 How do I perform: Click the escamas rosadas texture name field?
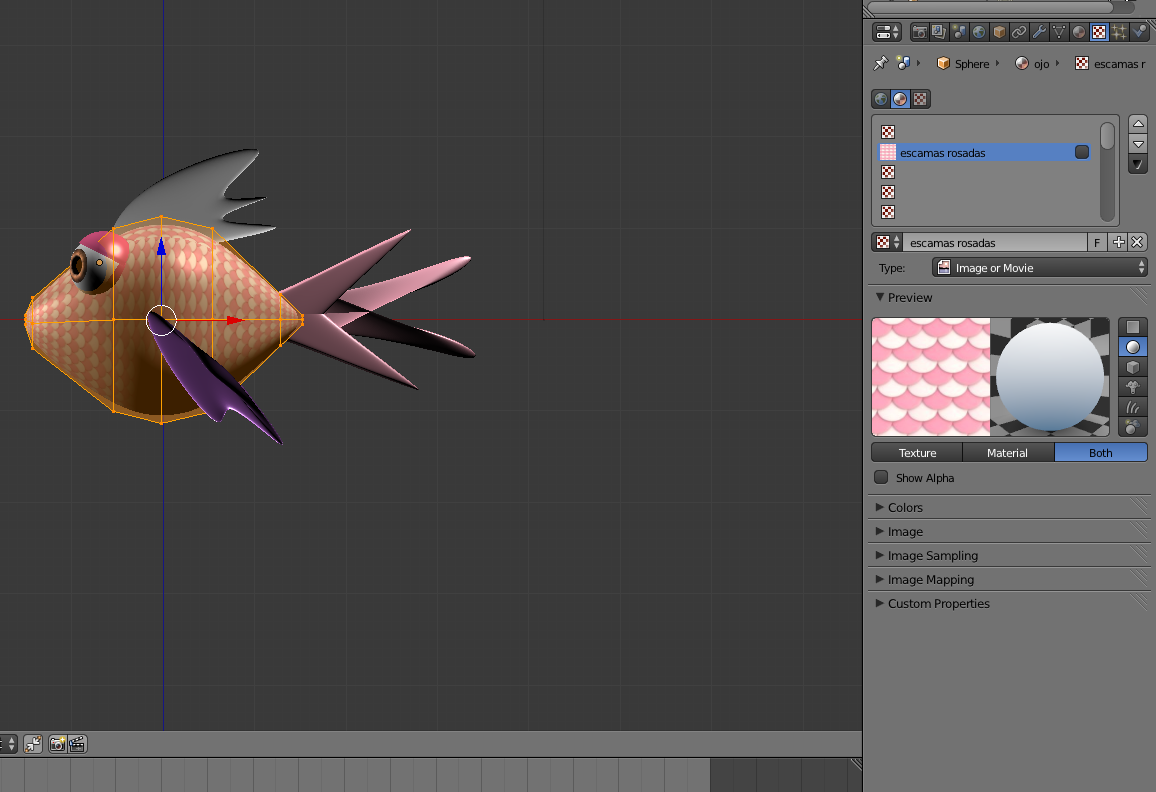[x=995, y=242]
